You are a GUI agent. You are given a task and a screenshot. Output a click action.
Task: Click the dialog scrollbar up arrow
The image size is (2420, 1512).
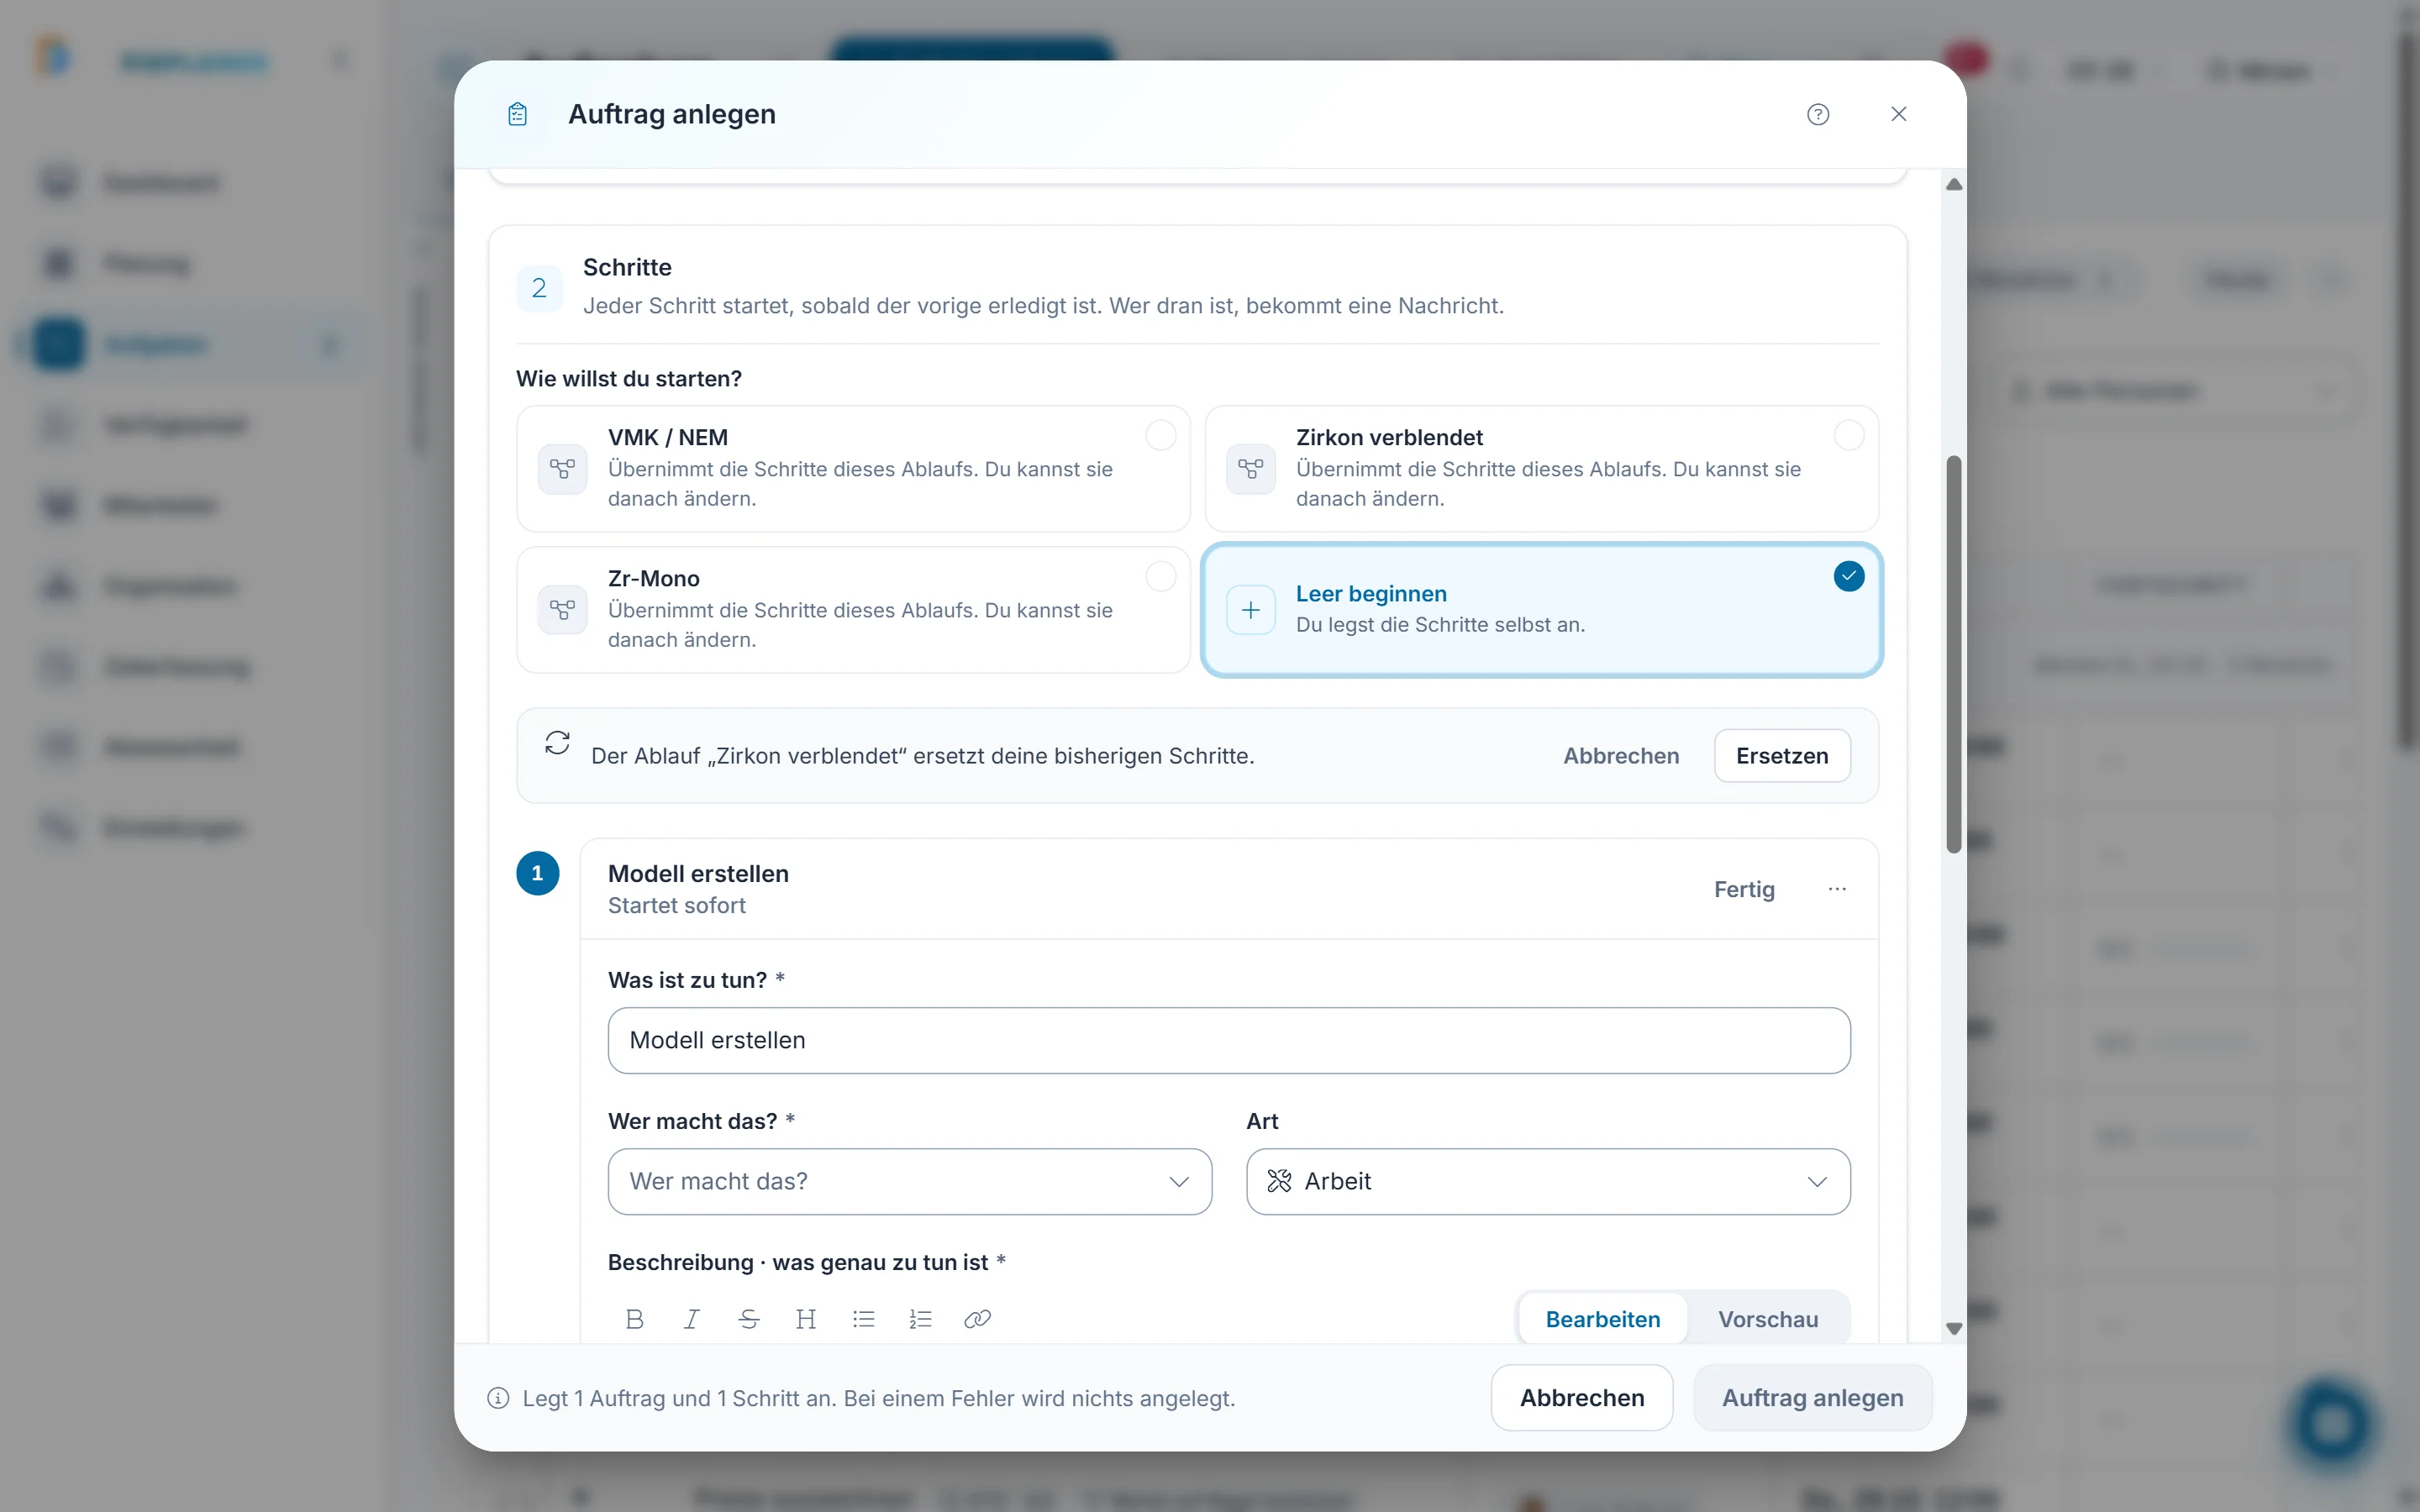(x=1953, y=185)
